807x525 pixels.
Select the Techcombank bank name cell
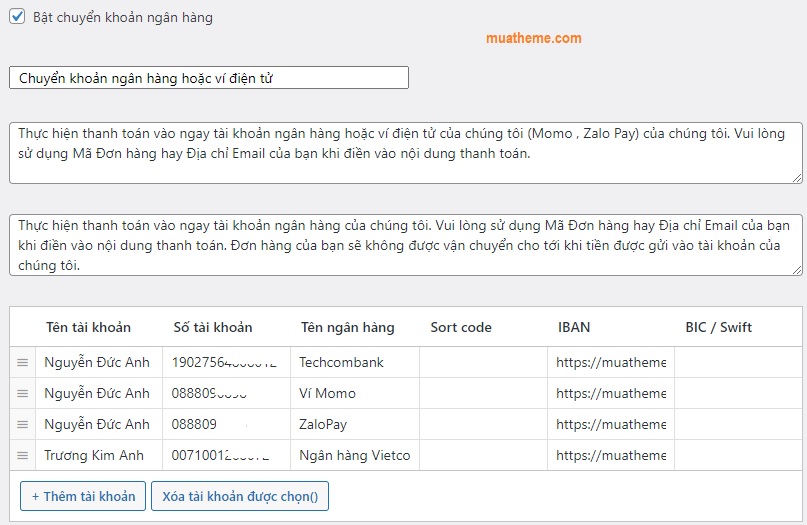(x=355, y=363)
